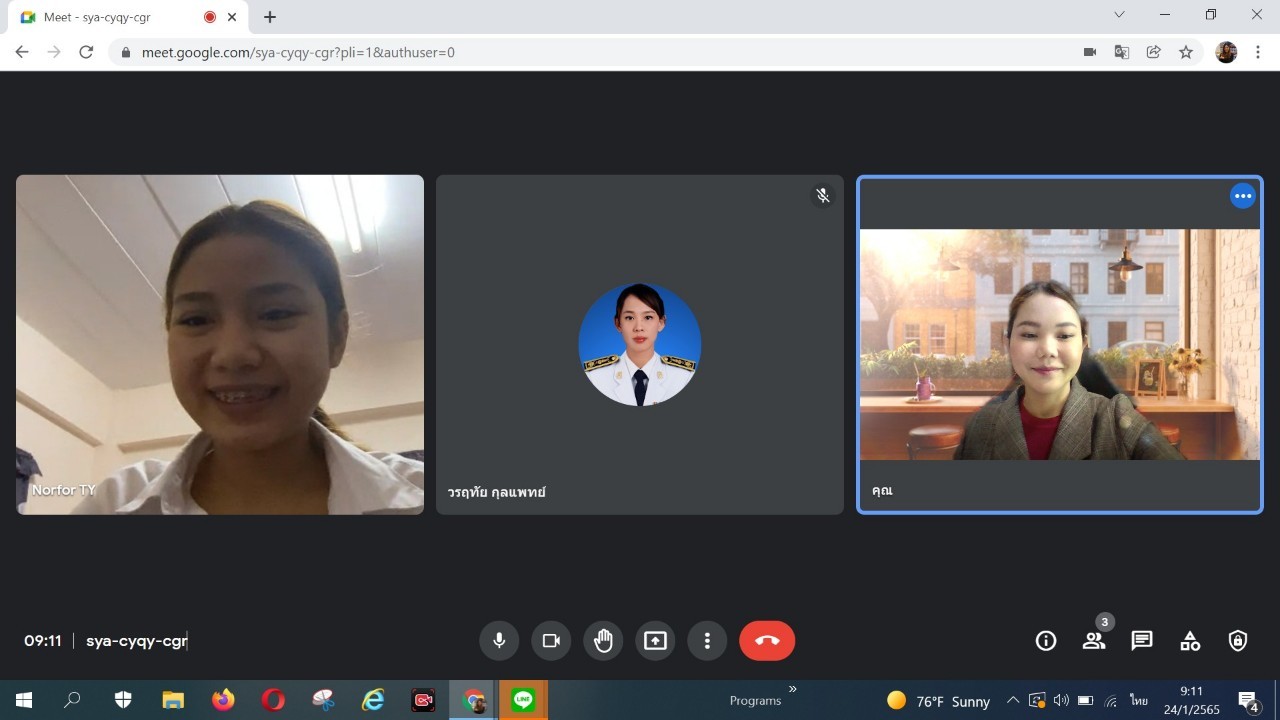Click the address bar URL field

(600, 52)
